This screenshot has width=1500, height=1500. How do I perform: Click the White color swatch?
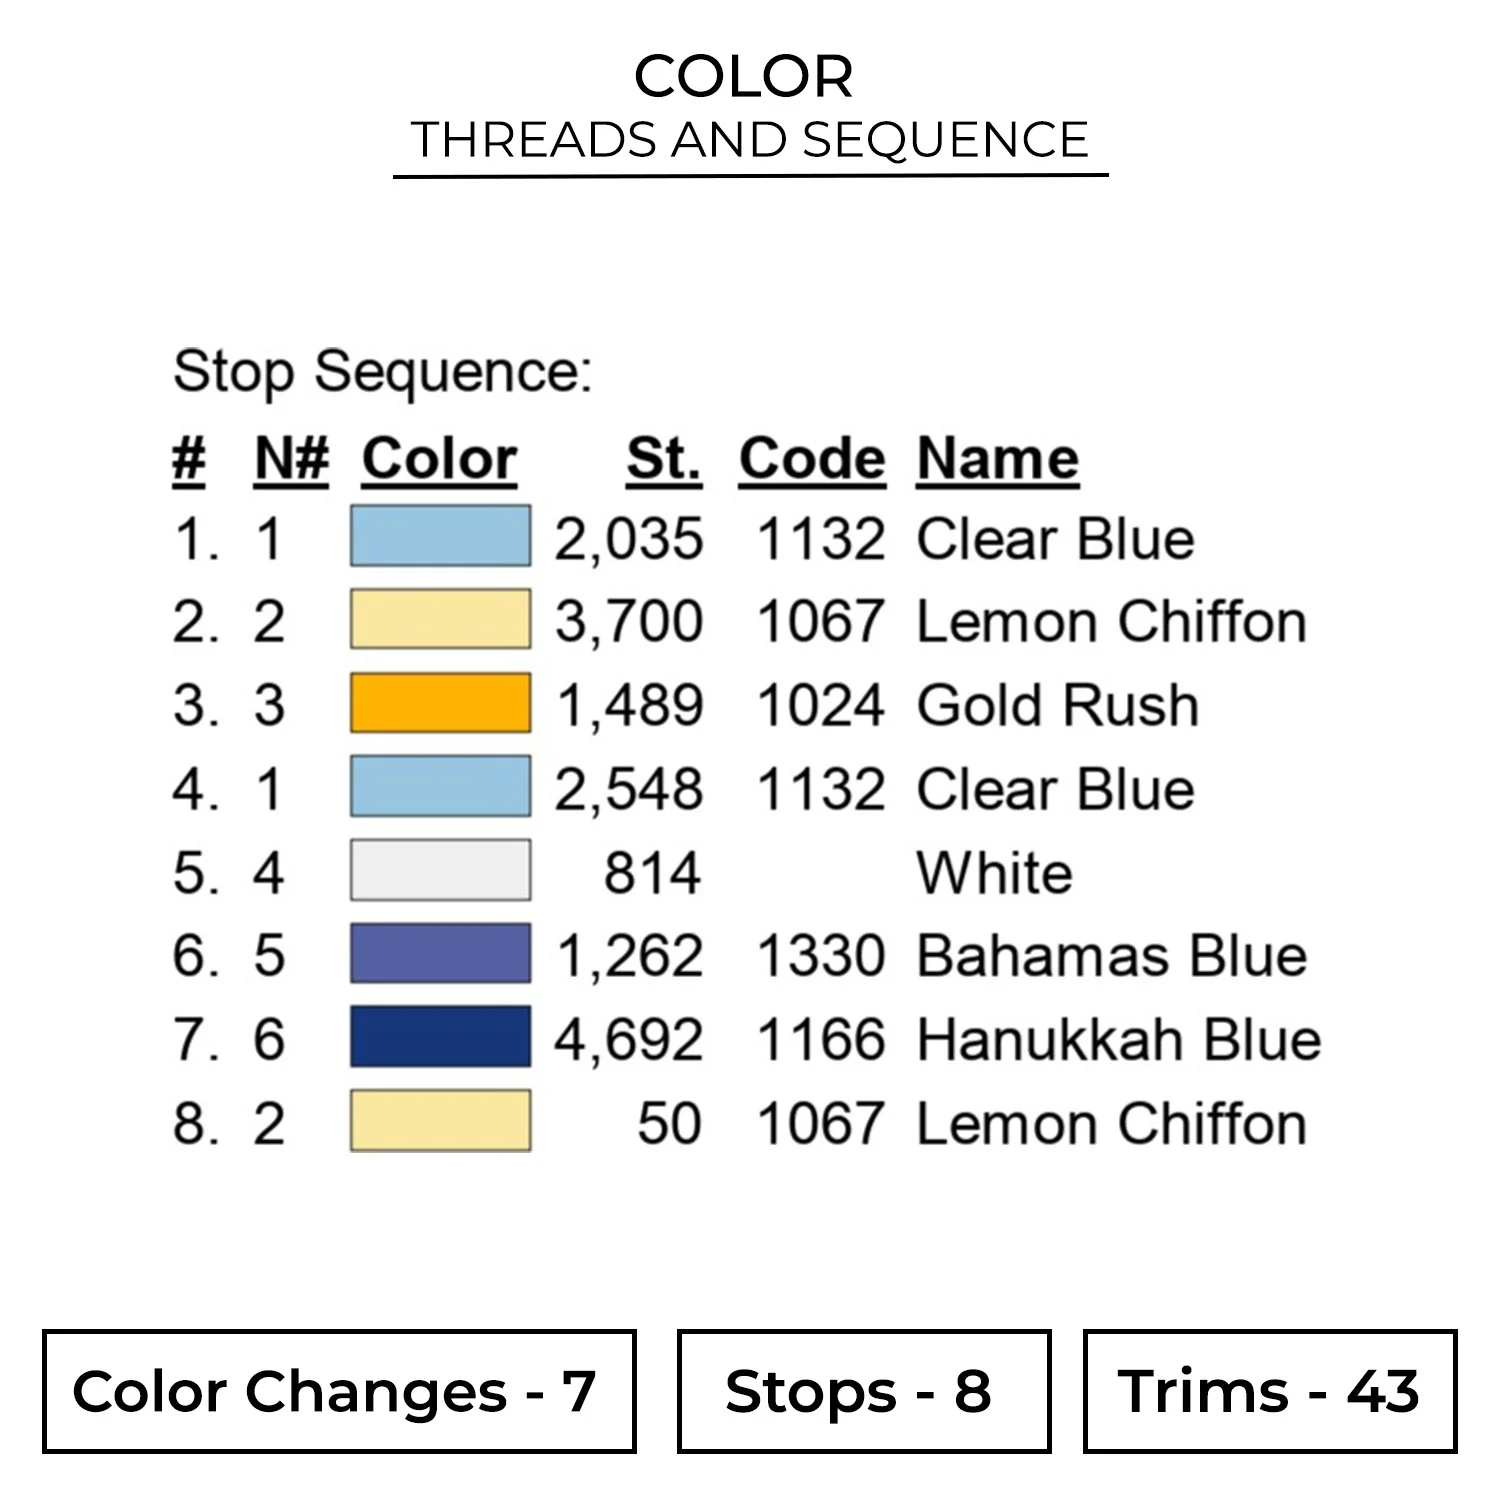(440, 871)
